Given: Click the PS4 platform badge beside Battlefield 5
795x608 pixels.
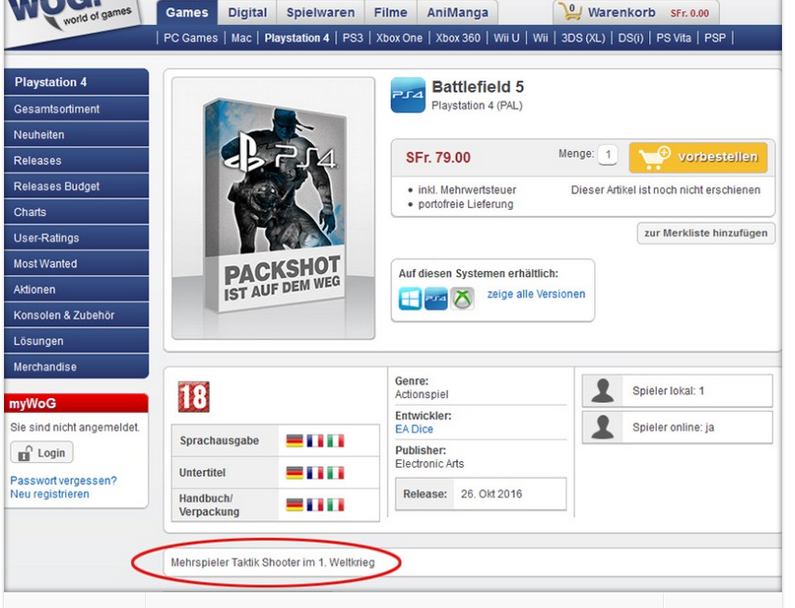Looking at the screenshot, I should [x=408, y=95].
